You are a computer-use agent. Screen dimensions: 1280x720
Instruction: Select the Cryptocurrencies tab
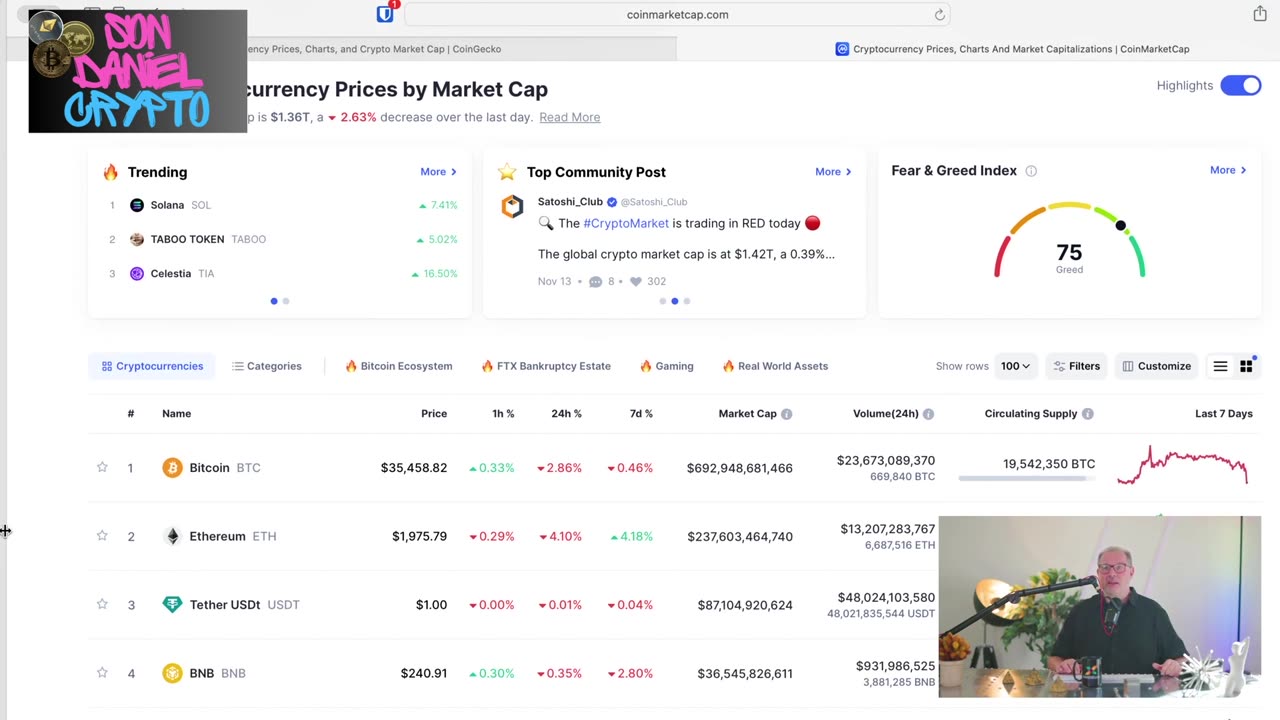152,366
